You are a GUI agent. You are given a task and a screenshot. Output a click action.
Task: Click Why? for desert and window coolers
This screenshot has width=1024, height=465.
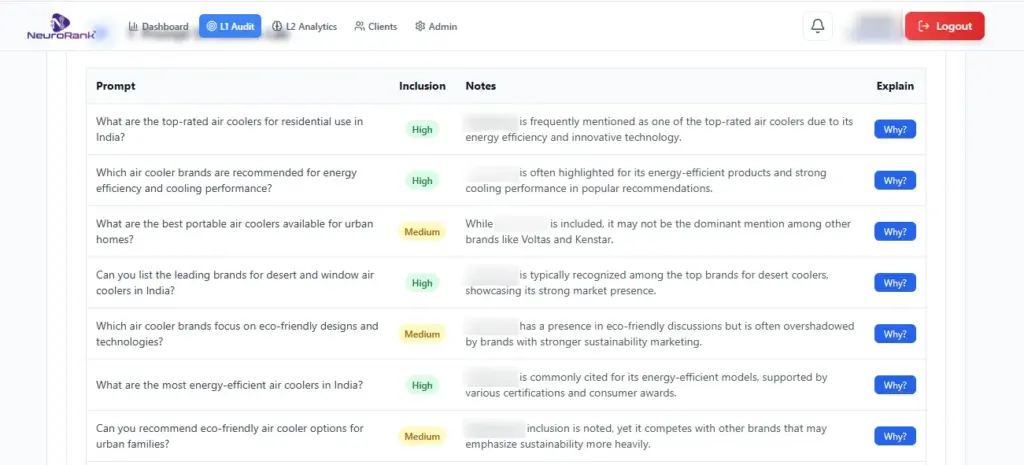coord(895,283)
